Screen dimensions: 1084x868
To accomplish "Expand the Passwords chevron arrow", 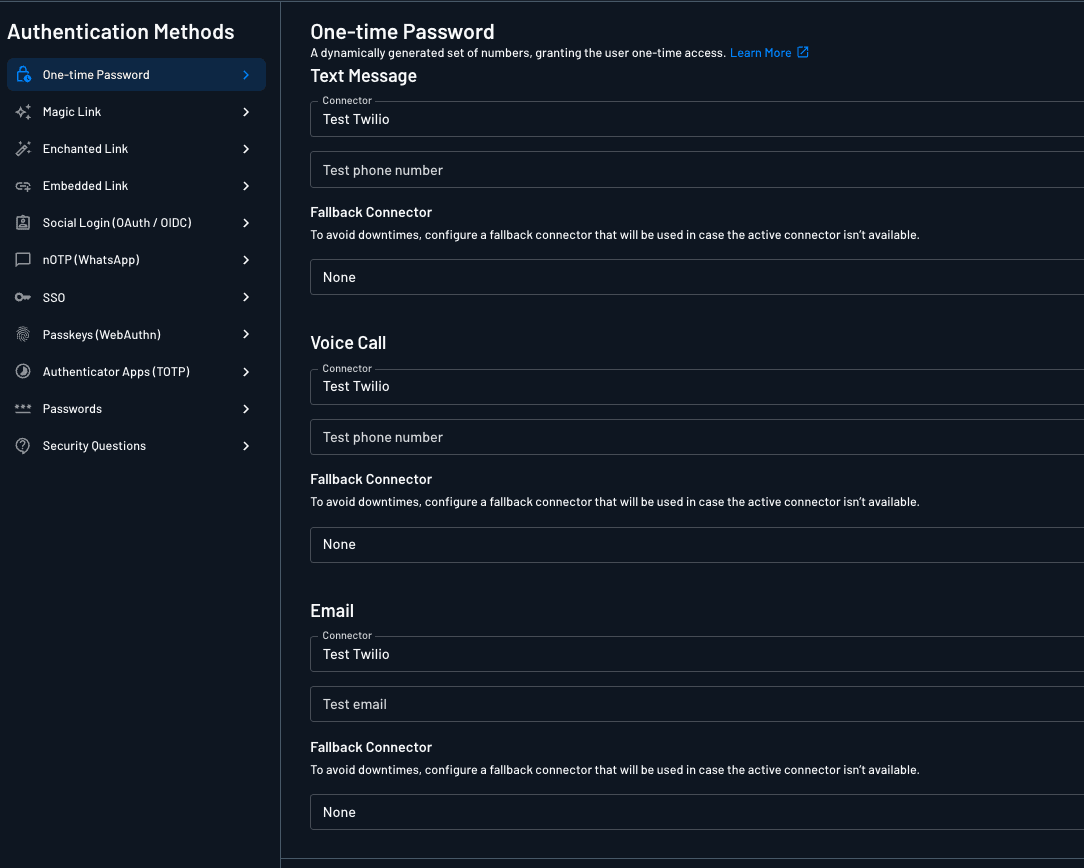I will 246,409.
